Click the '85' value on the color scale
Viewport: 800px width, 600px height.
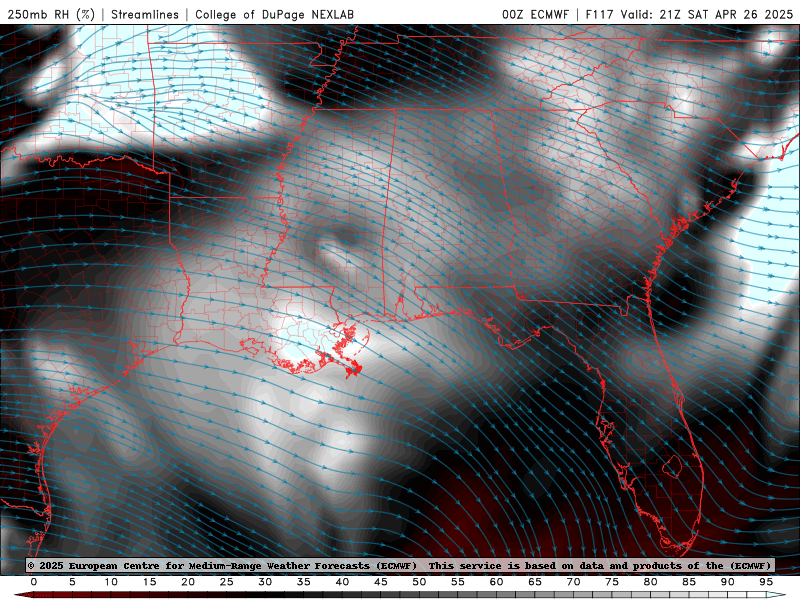[689, 582]
